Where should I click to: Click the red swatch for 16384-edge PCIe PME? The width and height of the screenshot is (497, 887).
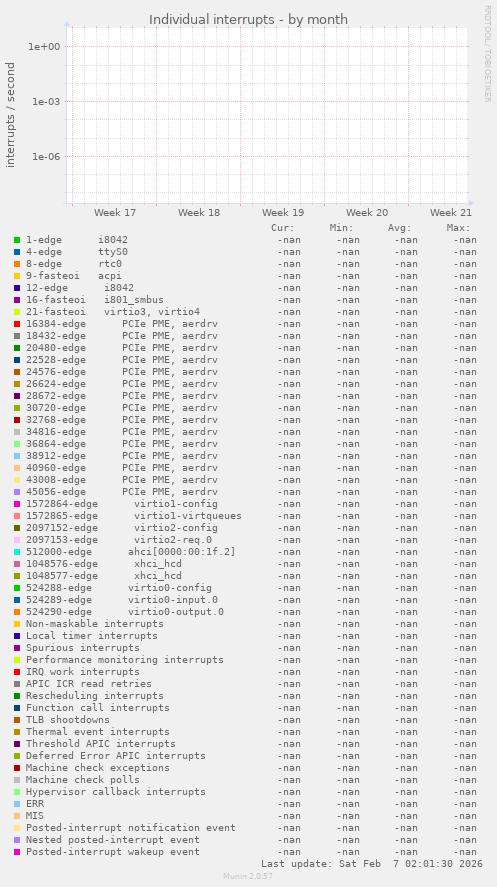pos(17,324)
